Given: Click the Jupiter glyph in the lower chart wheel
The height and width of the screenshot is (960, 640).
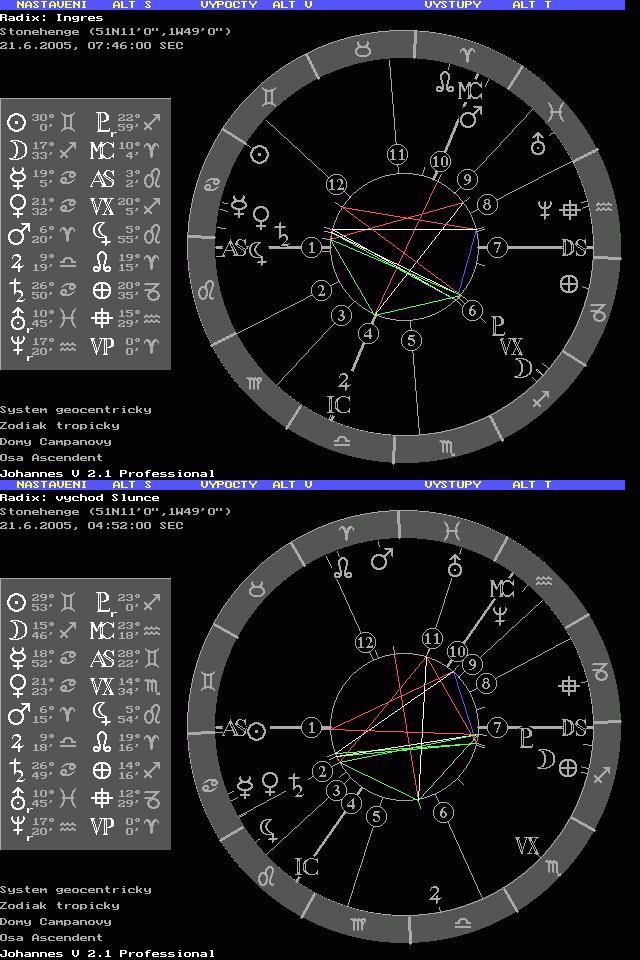Looking at the screenshot, I should tap(435, 893).
